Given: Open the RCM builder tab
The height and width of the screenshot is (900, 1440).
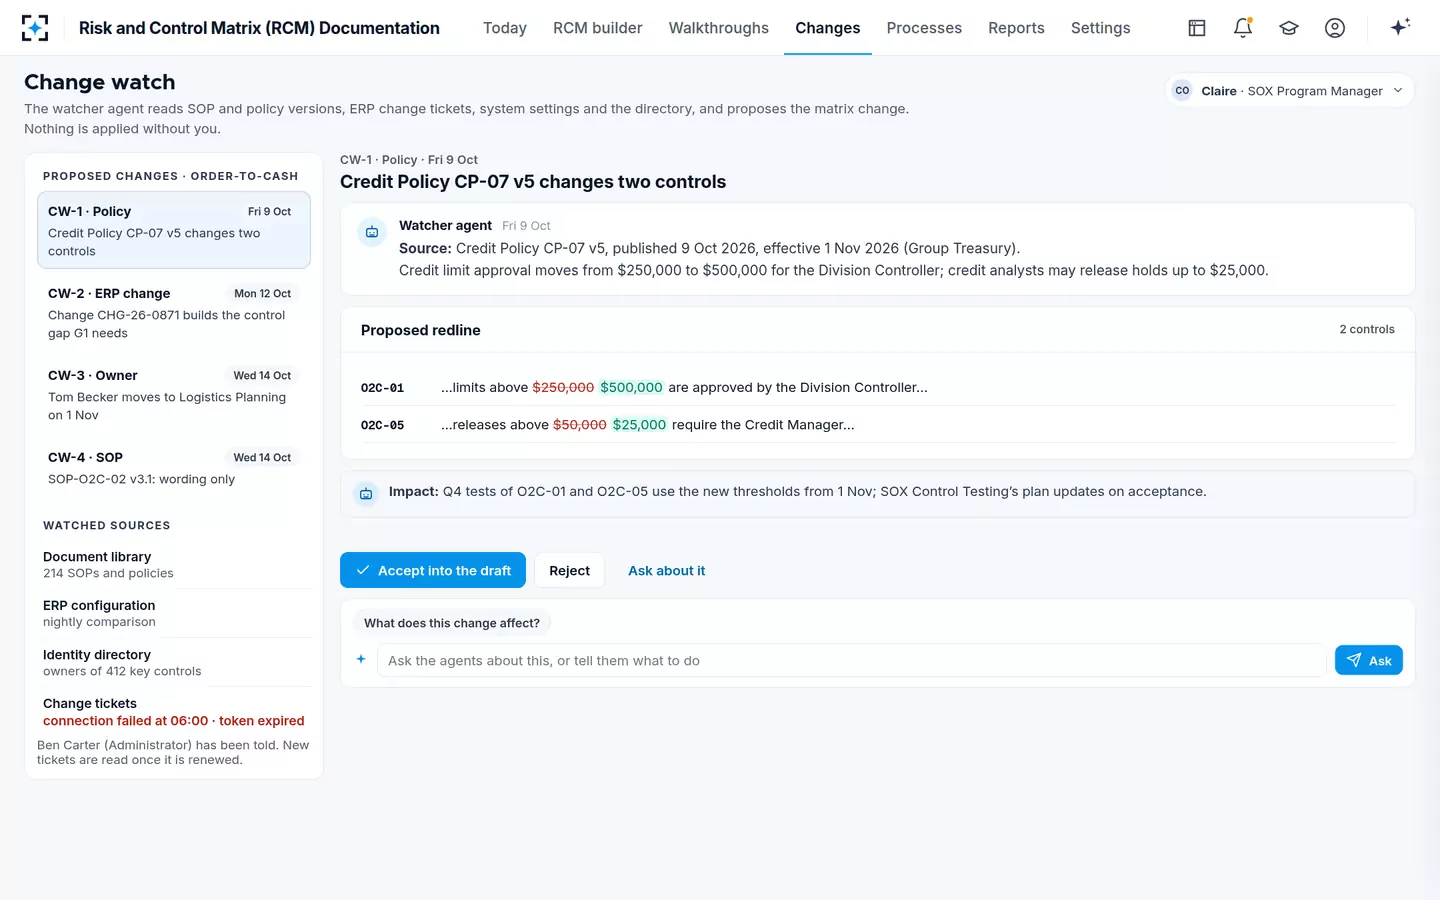Looking at the screenshot, I should pos(598,28).
